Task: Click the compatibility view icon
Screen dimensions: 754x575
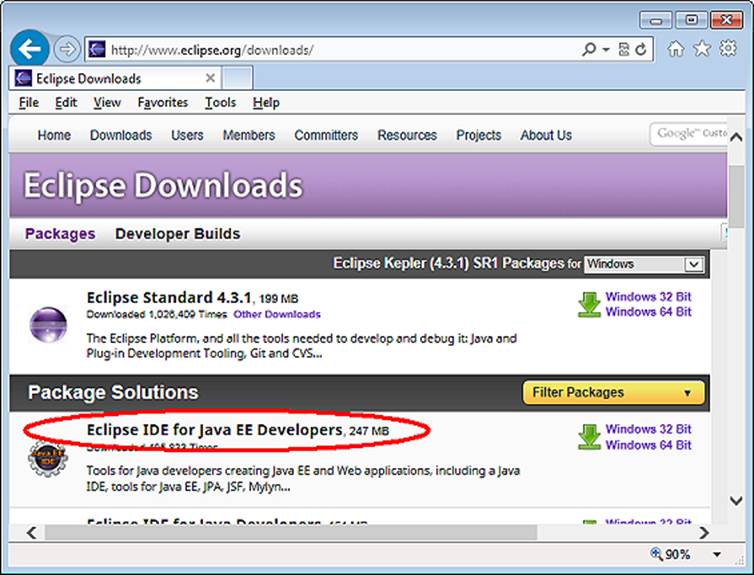Action: [x=624, y=49]
